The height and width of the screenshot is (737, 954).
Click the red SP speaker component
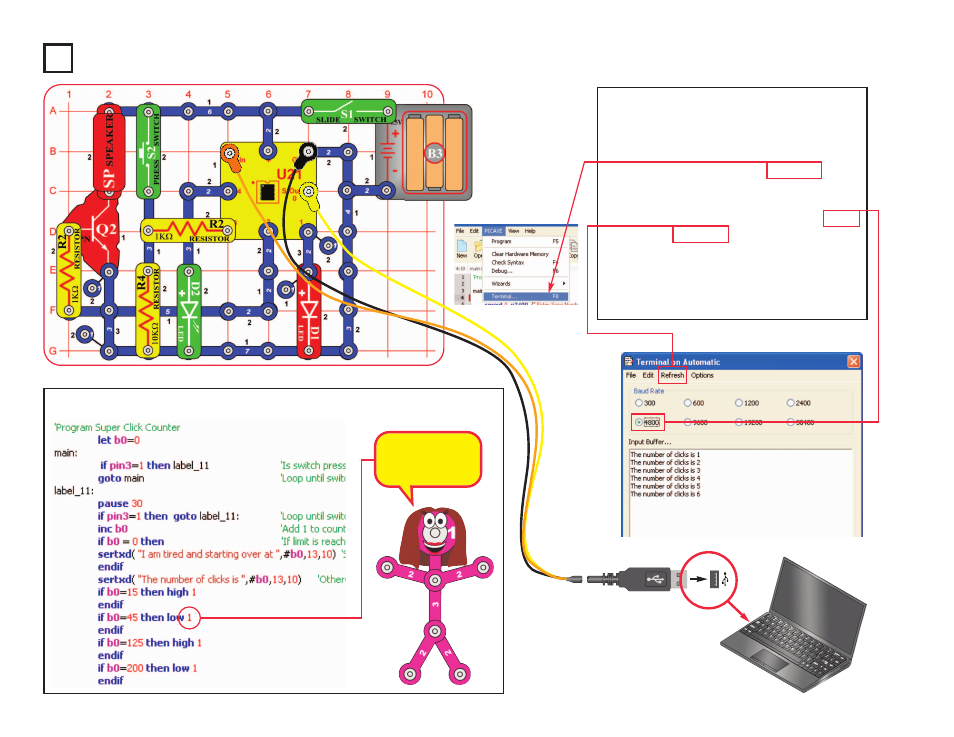(x=109, y=150)
